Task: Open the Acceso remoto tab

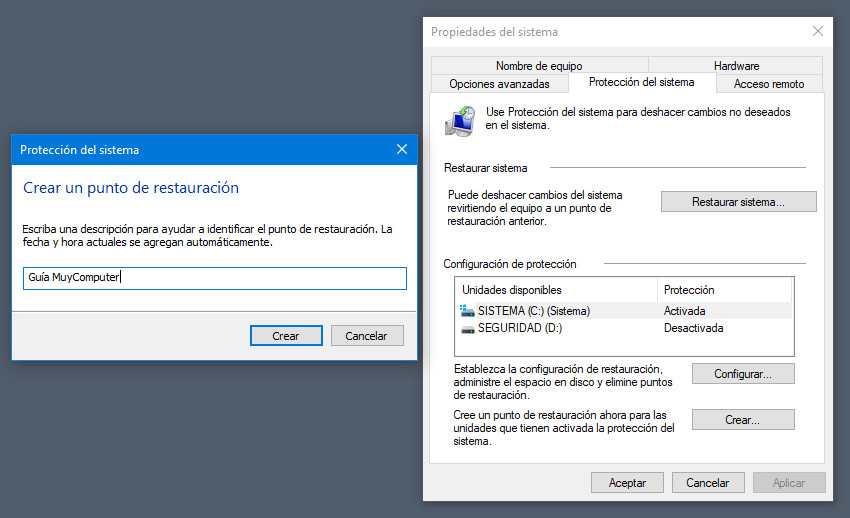Action: 769,84
